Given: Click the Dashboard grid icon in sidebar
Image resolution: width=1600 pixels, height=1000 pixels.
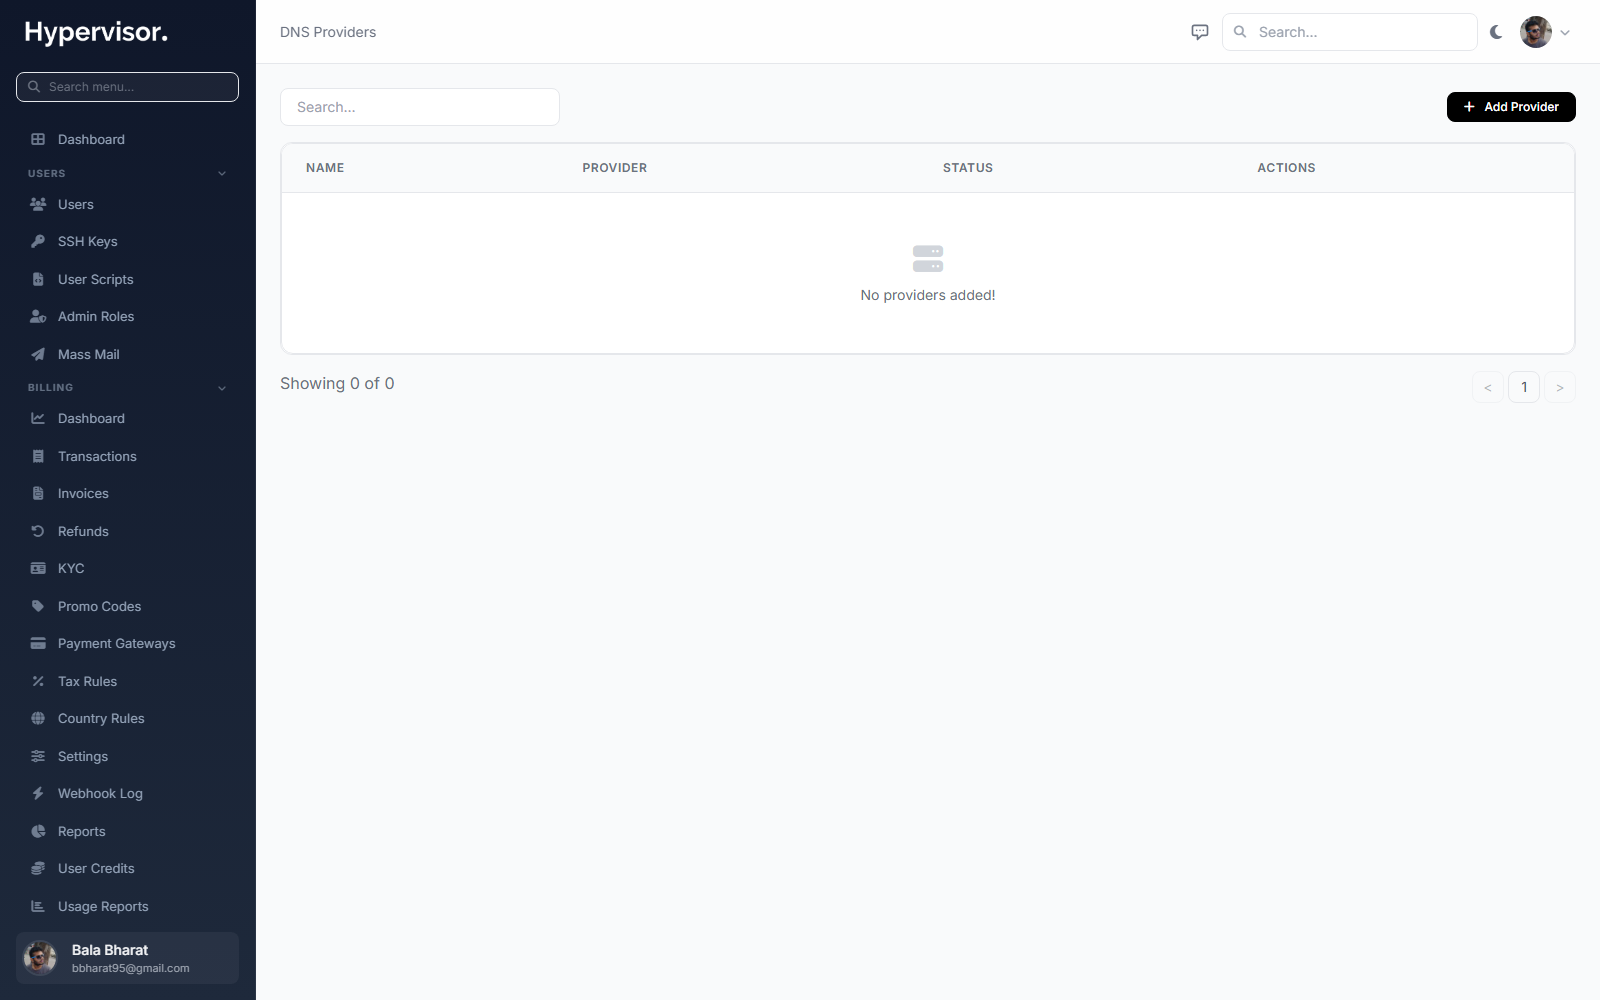Looking at the screenshot, I should (38, 139).
